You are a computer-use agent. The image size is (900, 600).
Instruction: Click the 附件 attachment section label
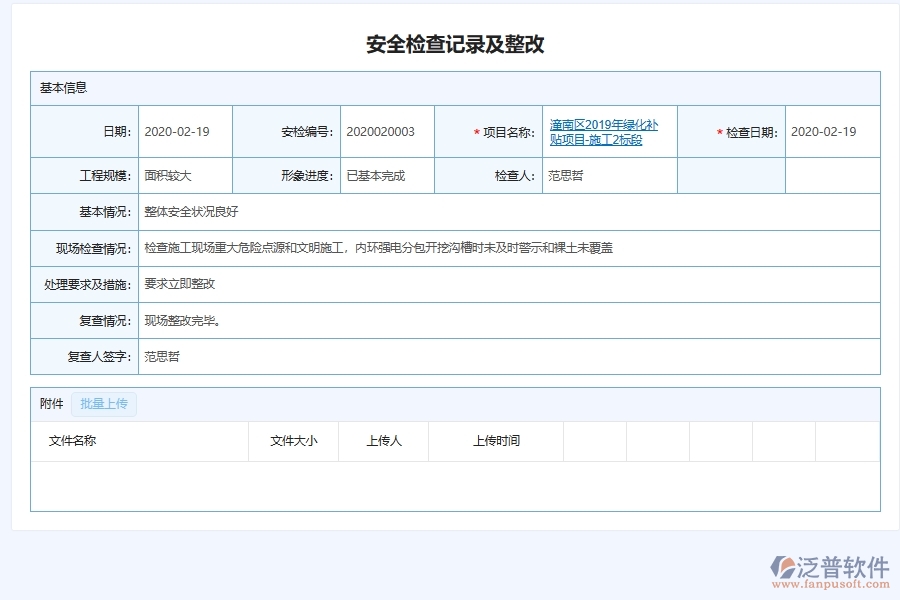click(x=50, y=404)
